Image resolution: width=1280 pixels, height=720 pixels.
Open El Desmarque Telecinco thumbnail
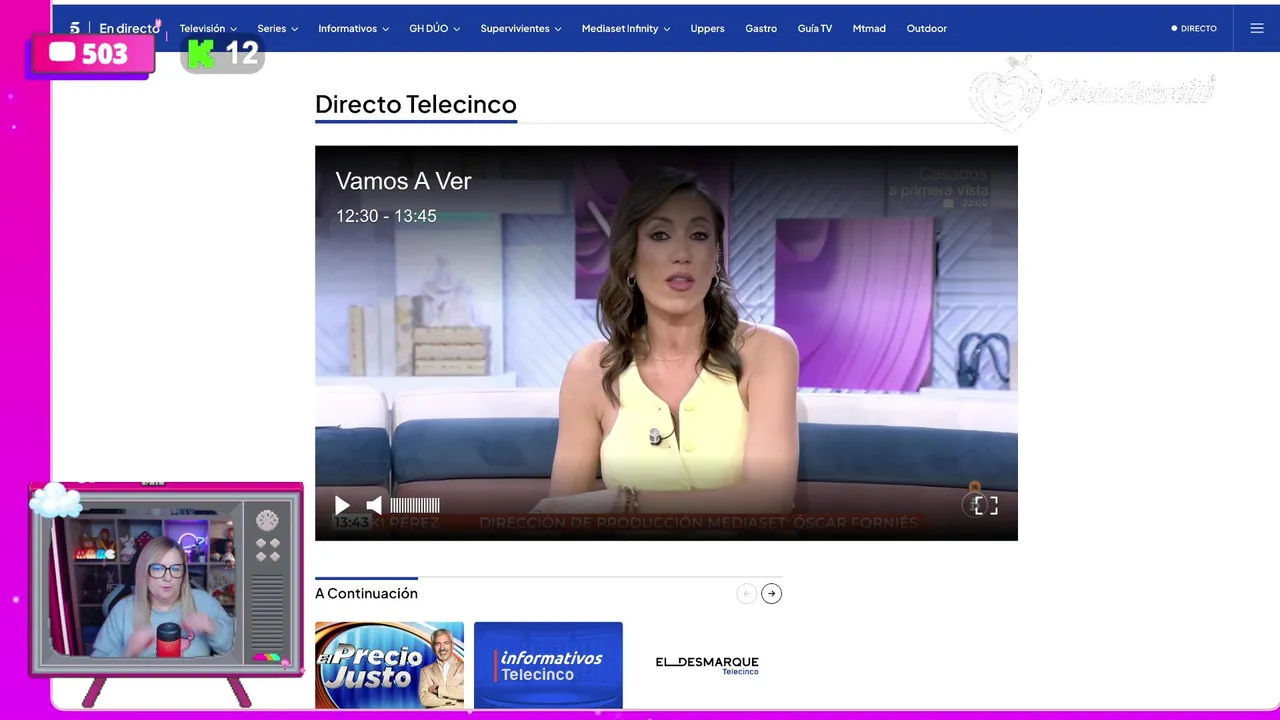(707, 665)
